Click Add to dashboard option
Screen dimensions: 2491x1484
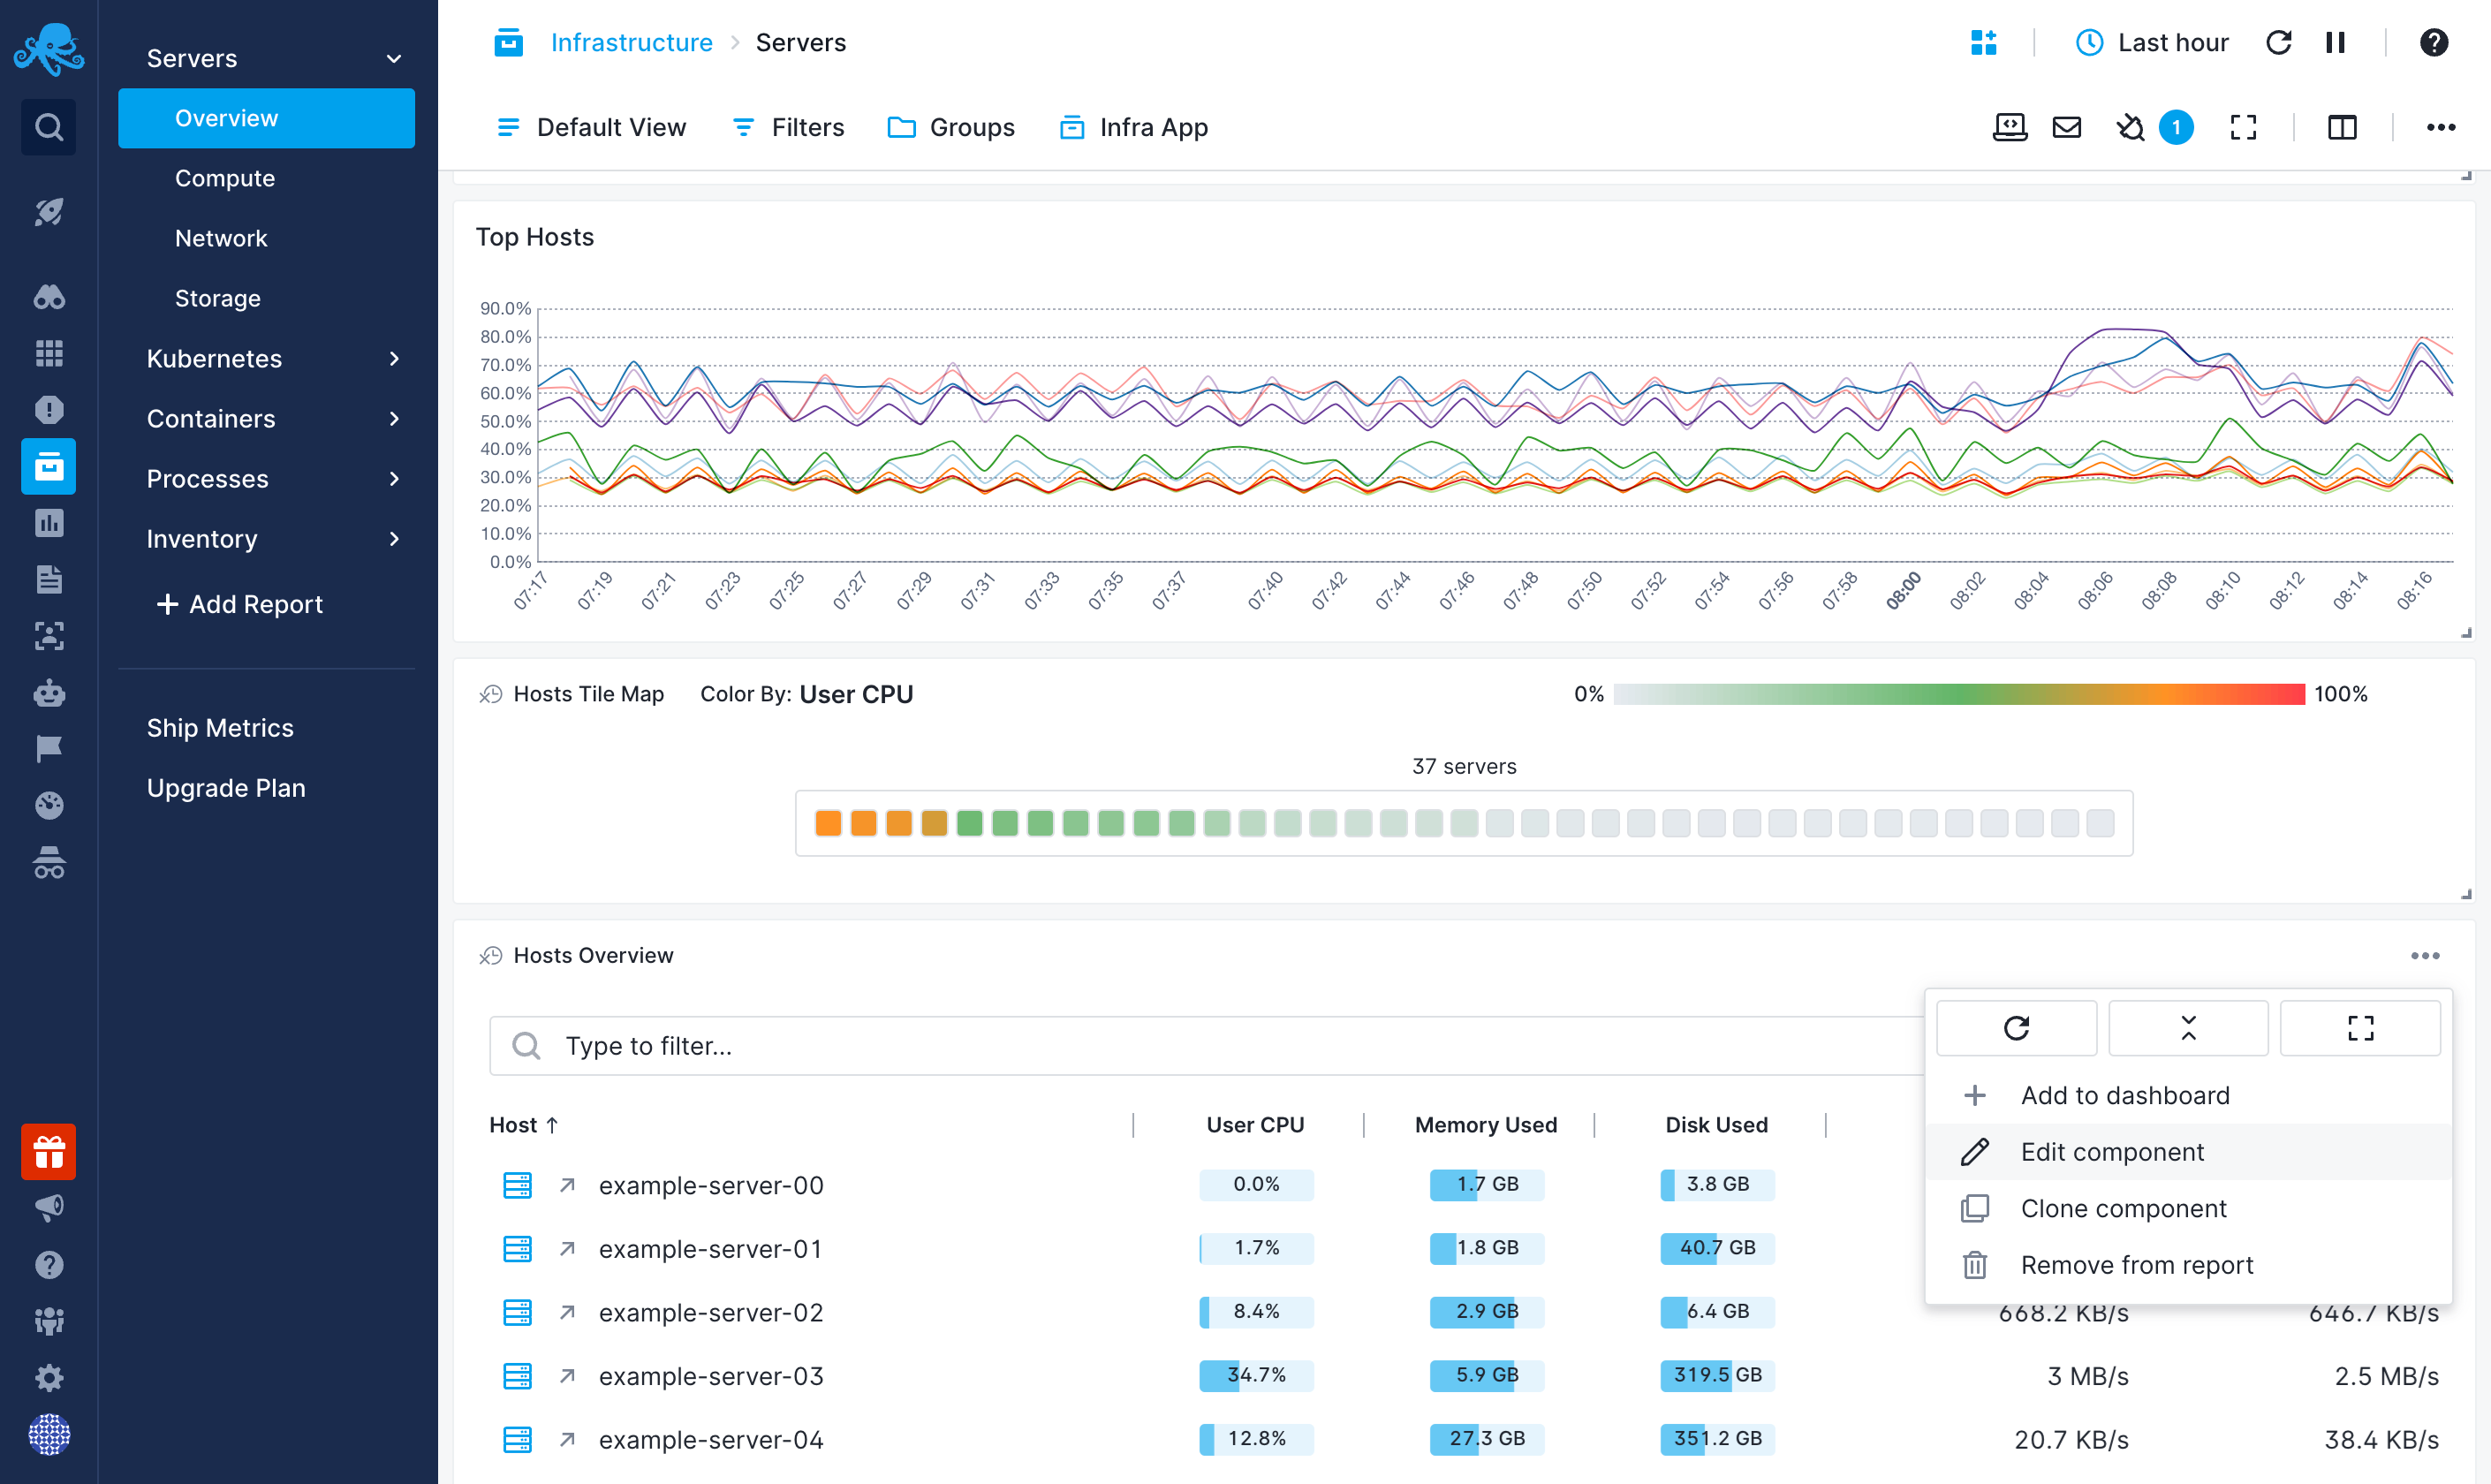pos(2124,1095)
